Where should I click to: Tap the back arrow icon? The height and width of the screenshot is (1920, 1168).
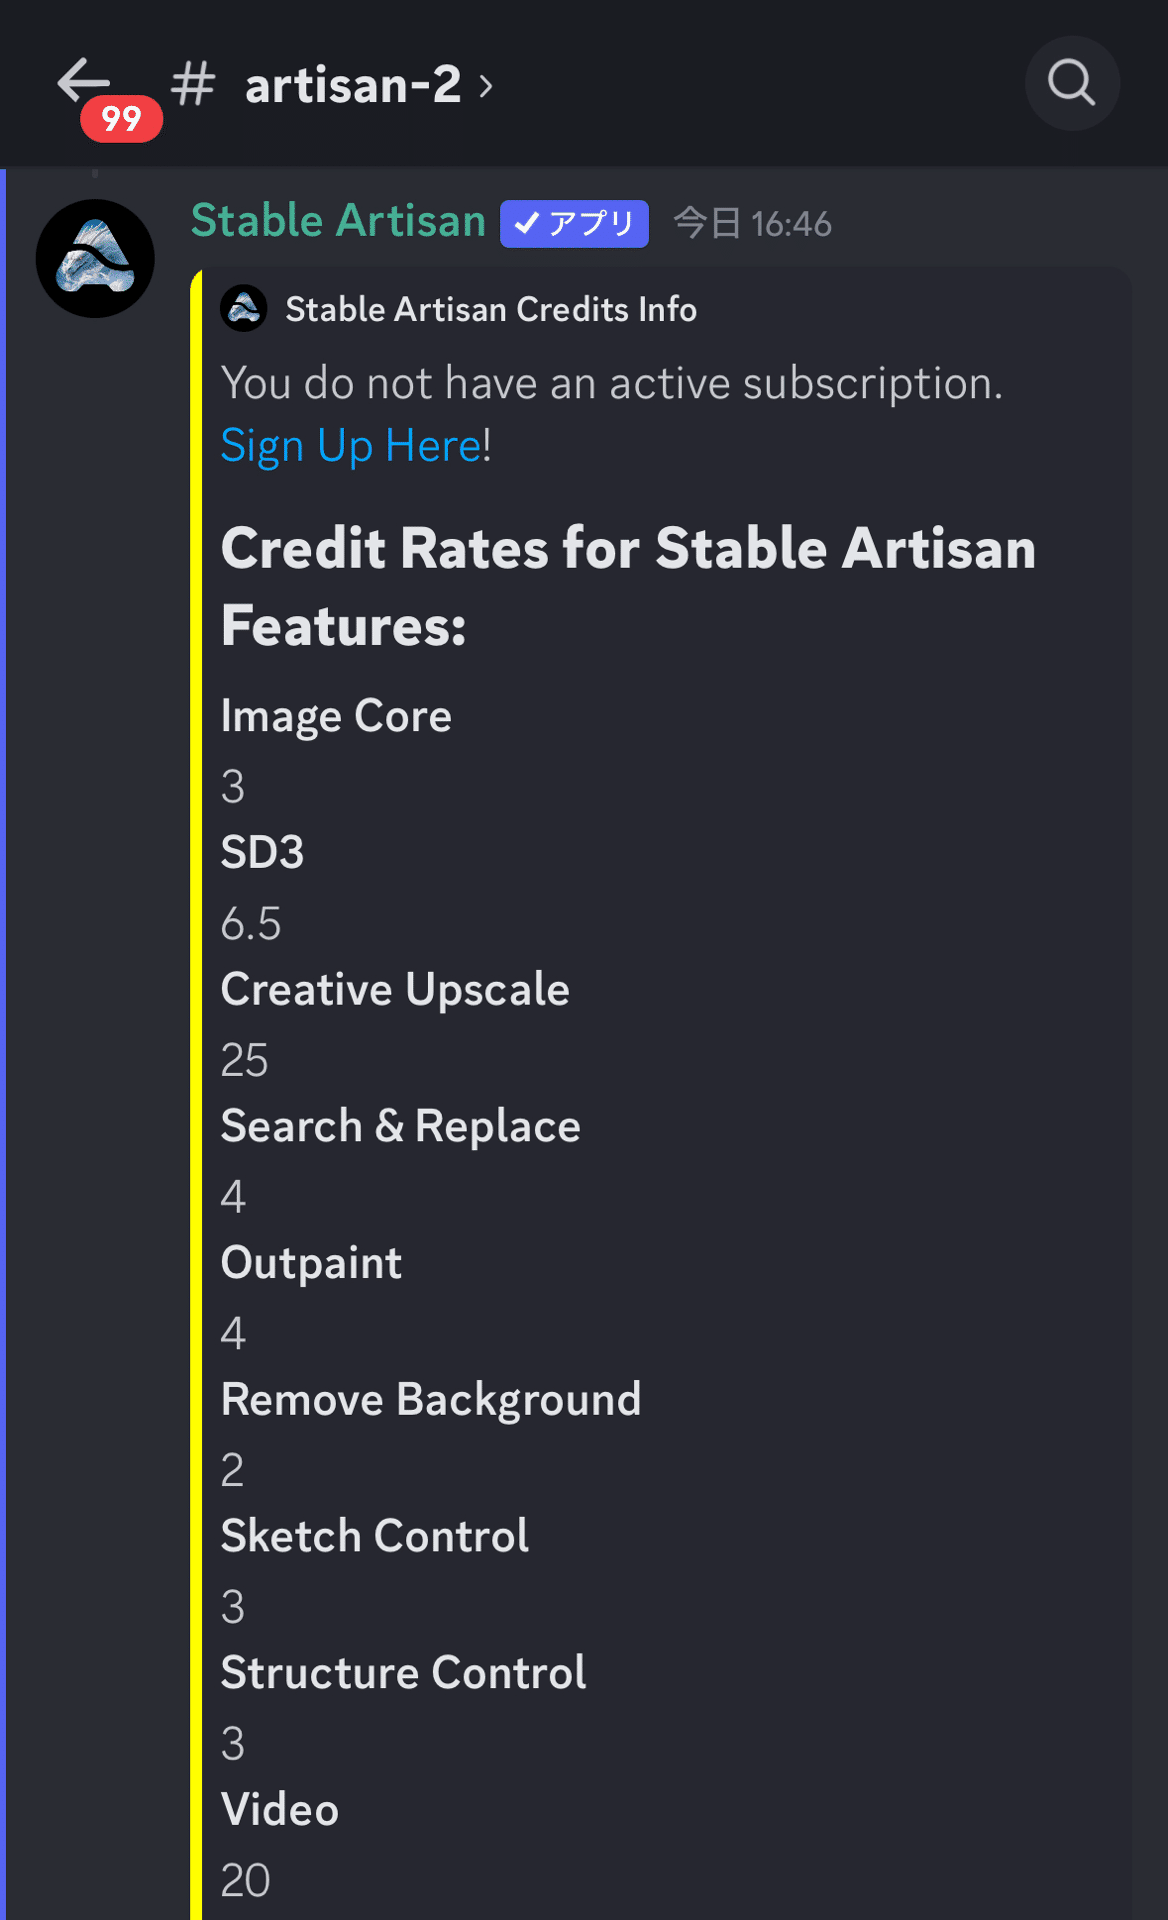click(x=83, y=81)
